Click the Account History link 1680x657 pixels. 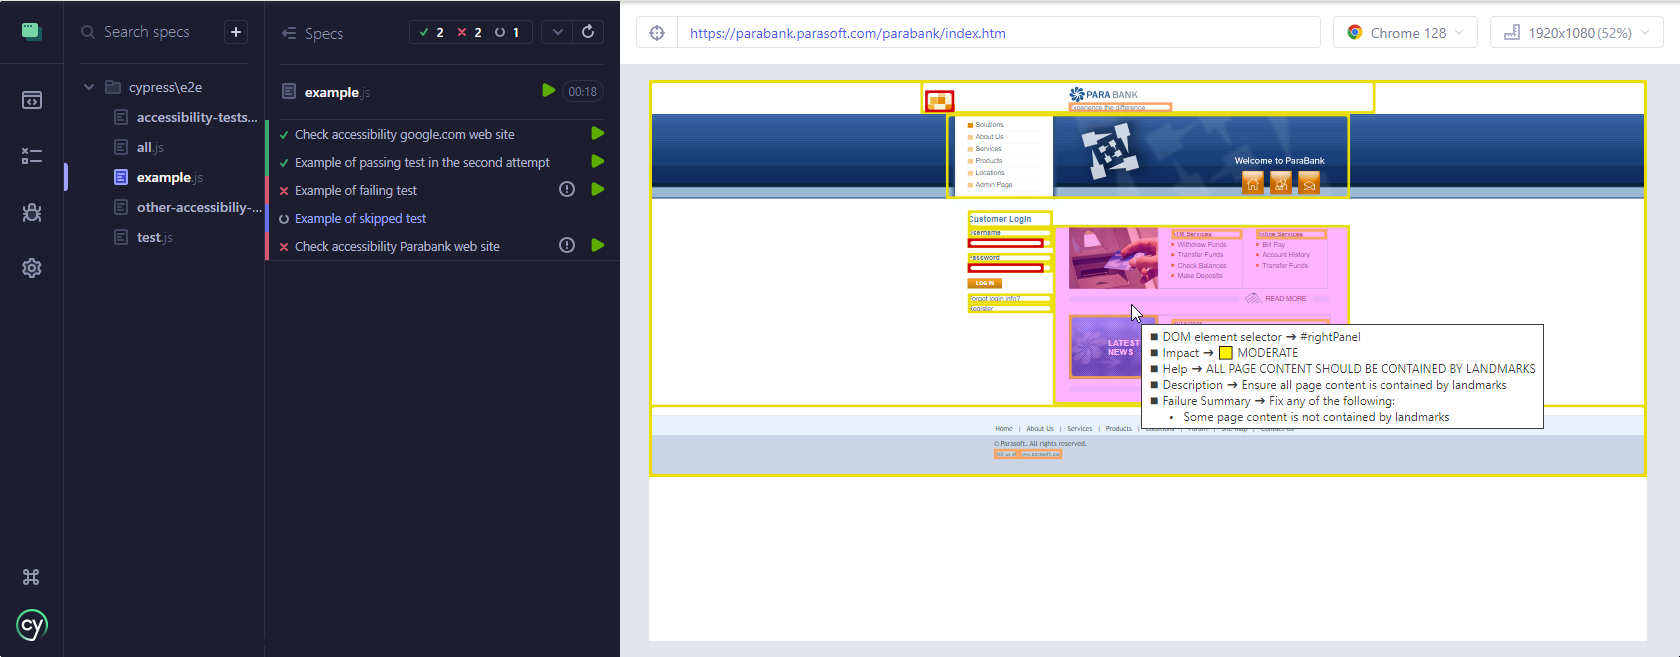point(1286,255)
